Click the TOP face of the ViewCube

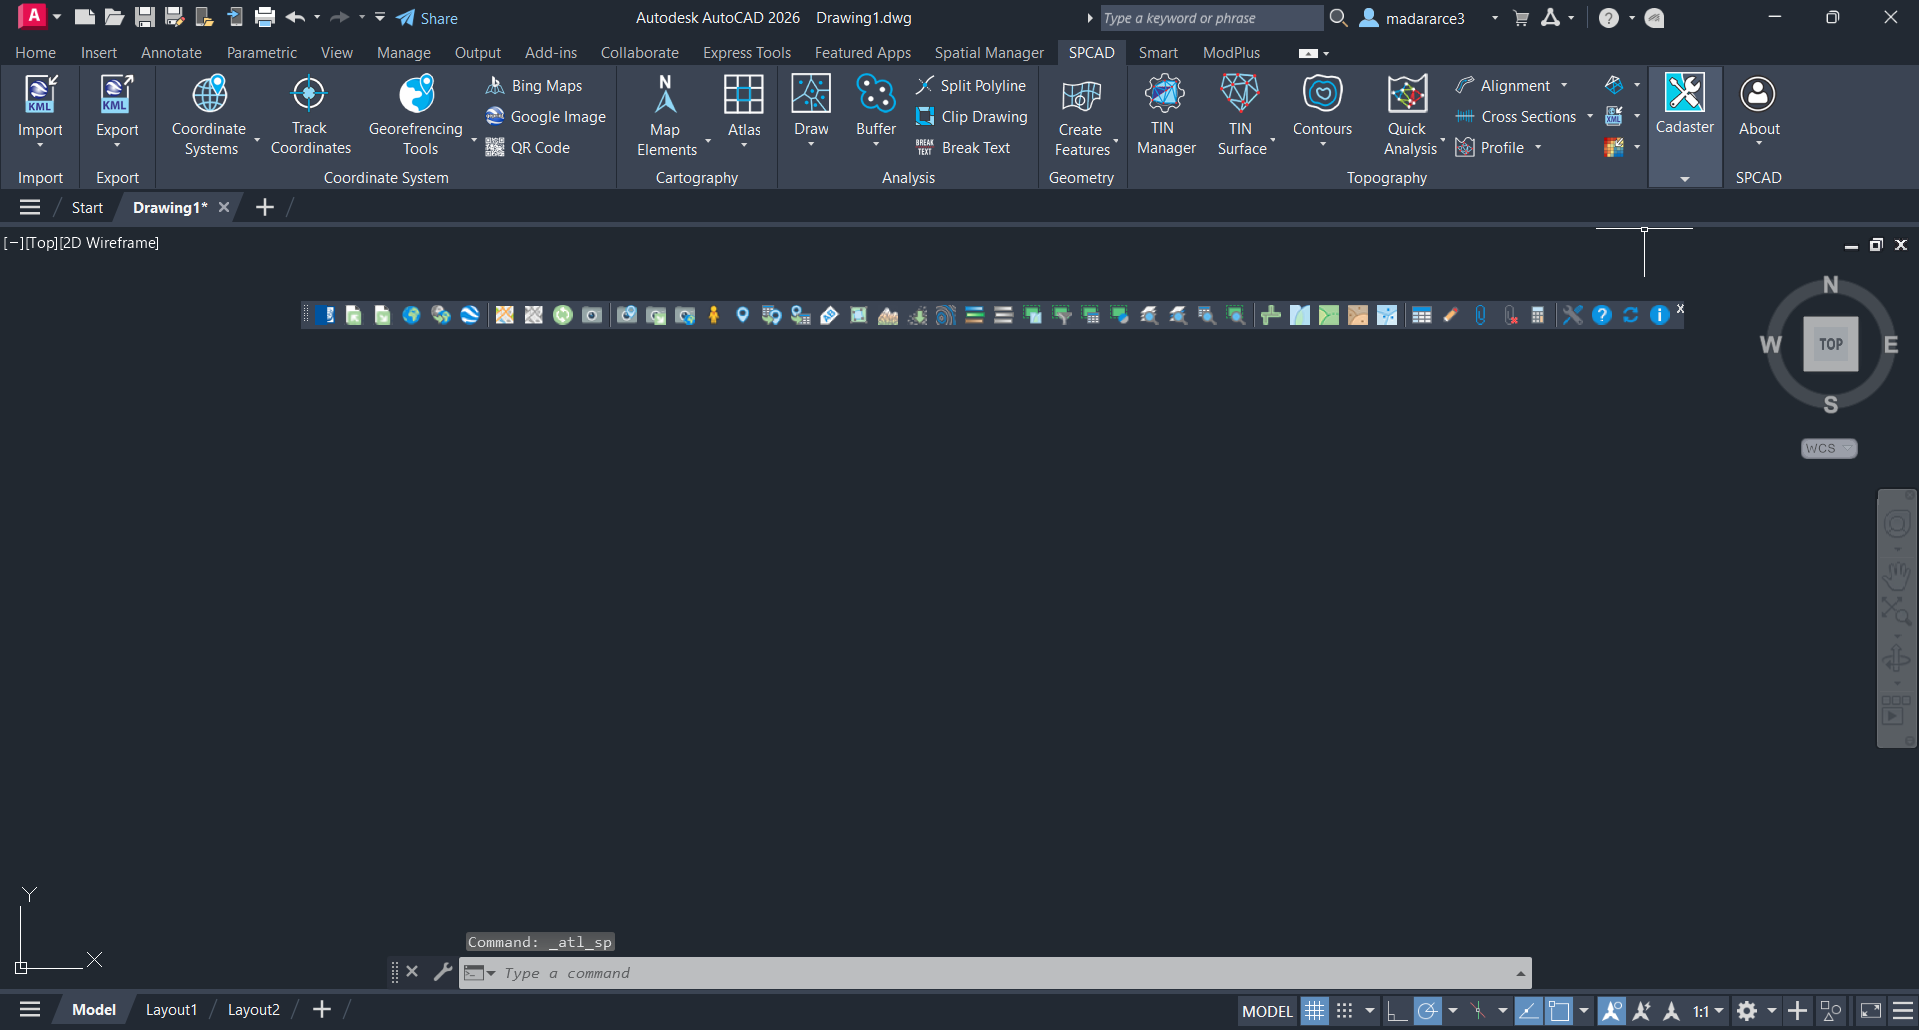point(1830,344)
